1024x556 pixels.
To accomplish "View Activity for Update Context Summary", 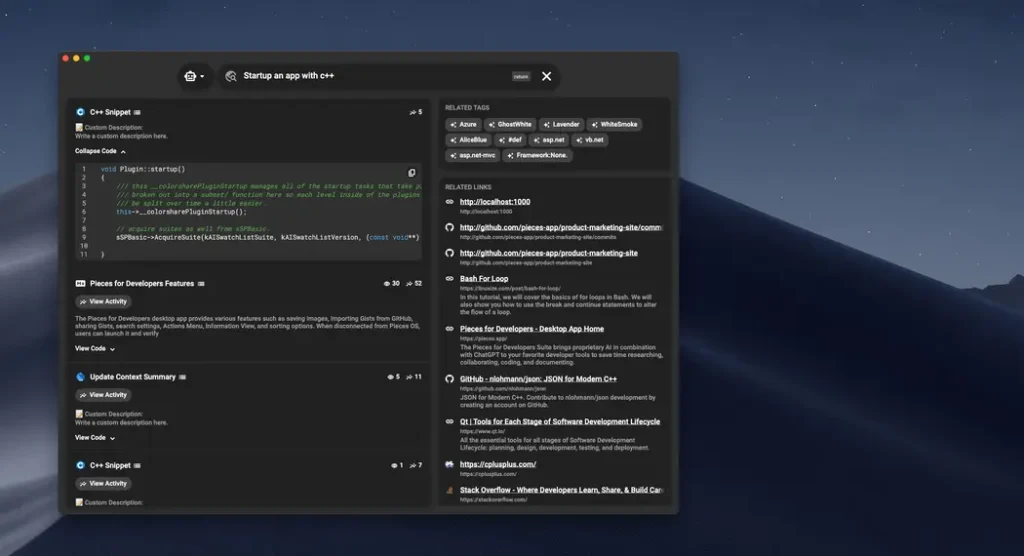I will (103, 395).
